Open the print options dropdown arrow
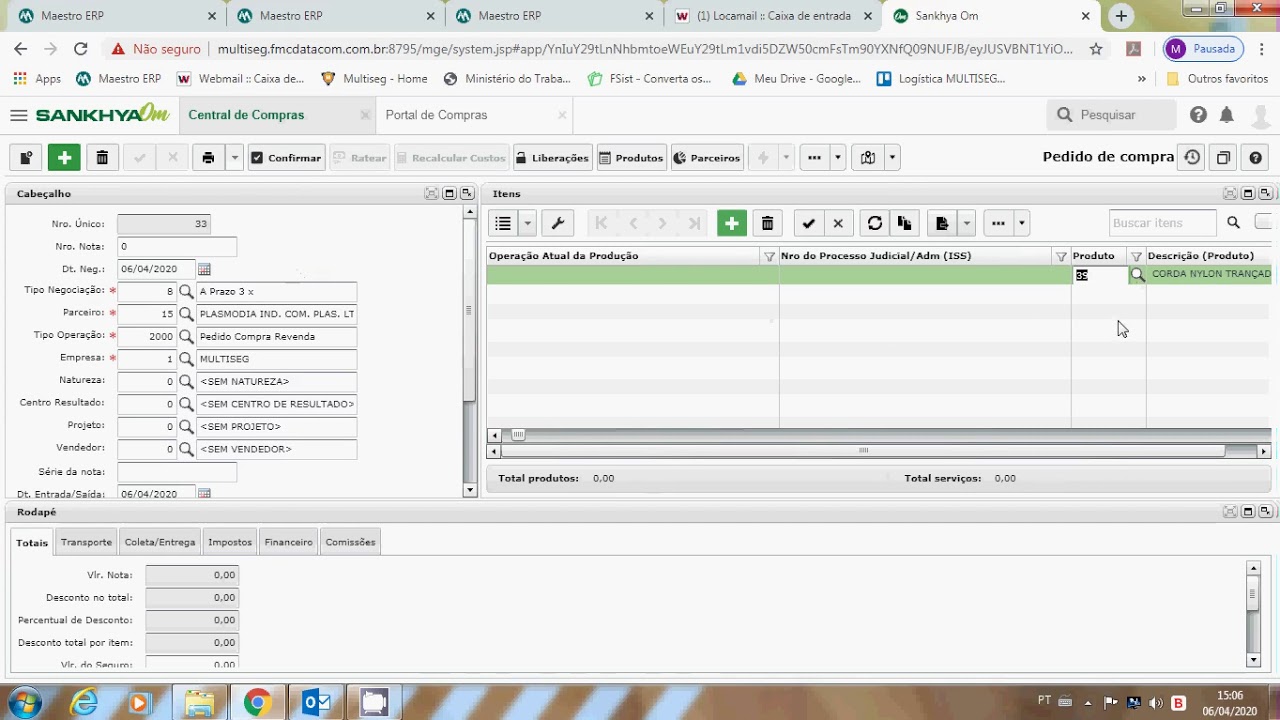Screen dimensions: 1280x720 [x=234, y=157]
